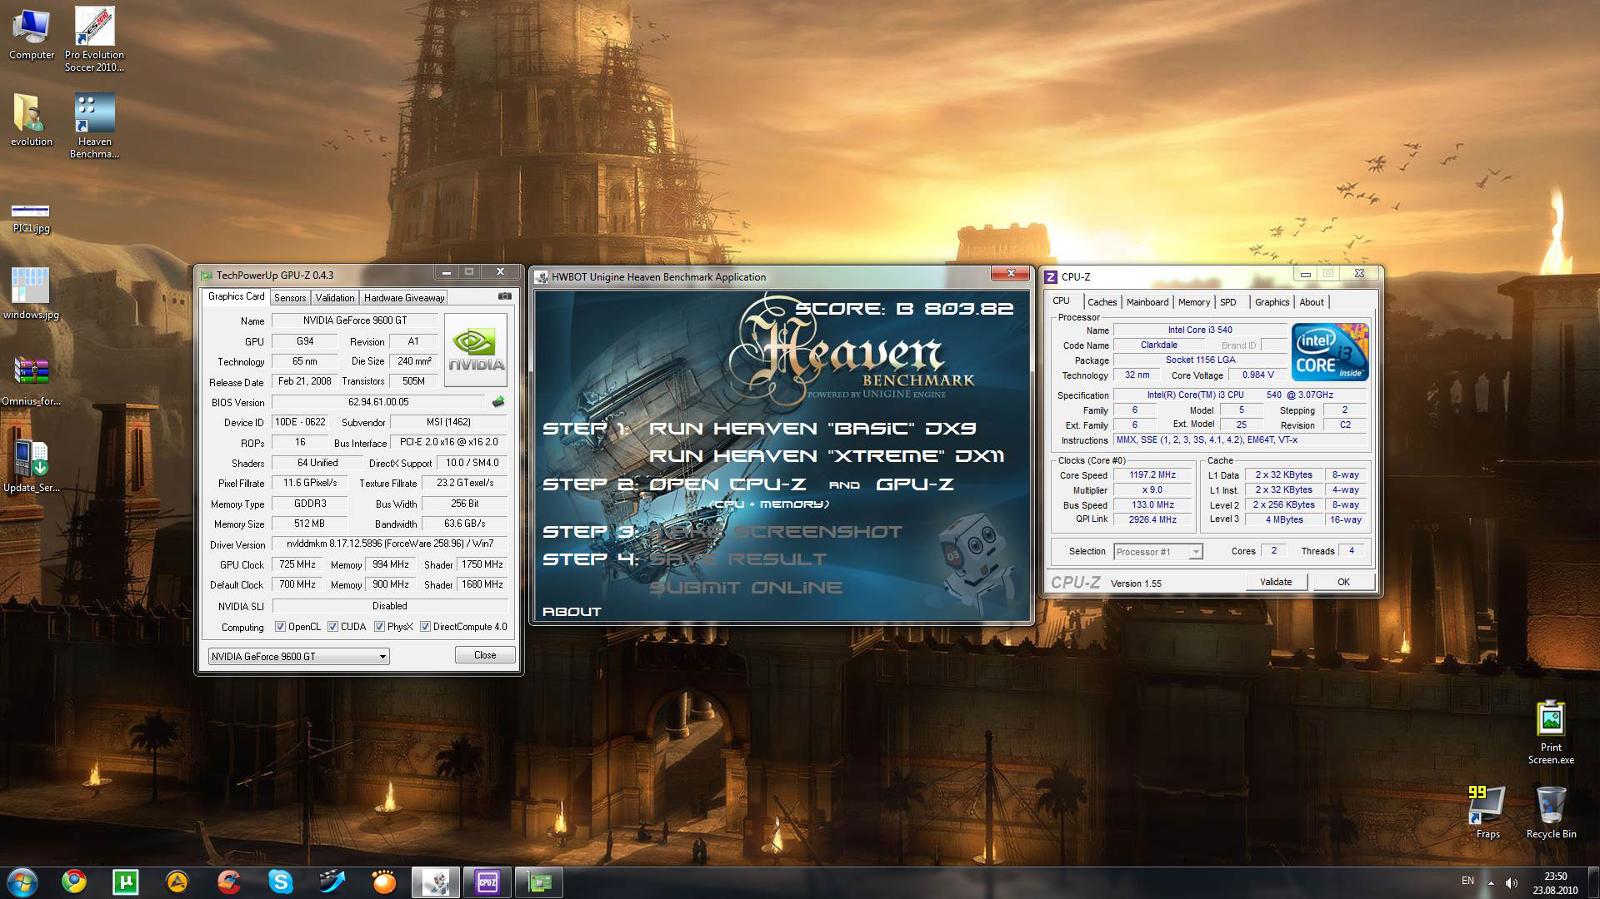This screenshot has width=1600, height=899.
Task: Click Core Speed value 1197.2 MHz
Action: (x=1152, y=475)
